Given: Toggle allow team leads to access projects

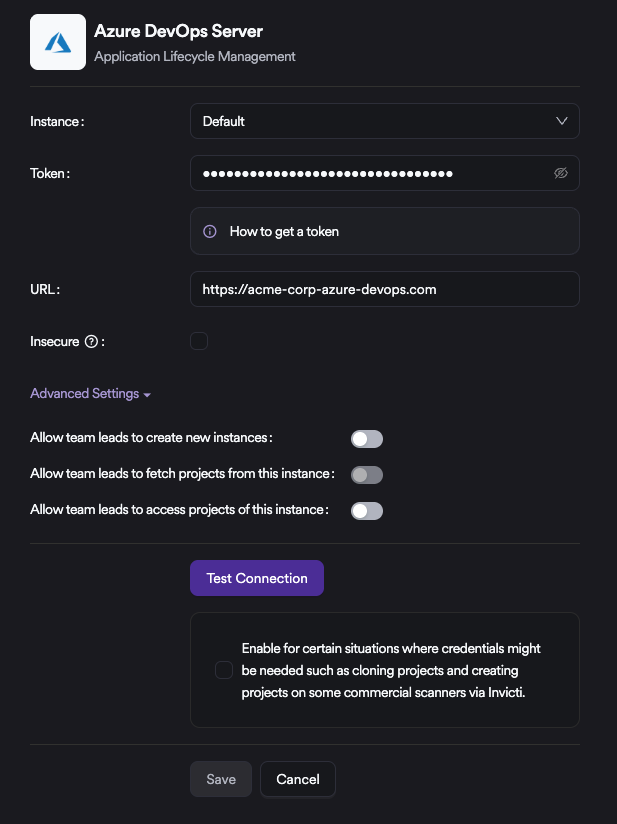Looking at the screenshot, I should tap(367, 511).
